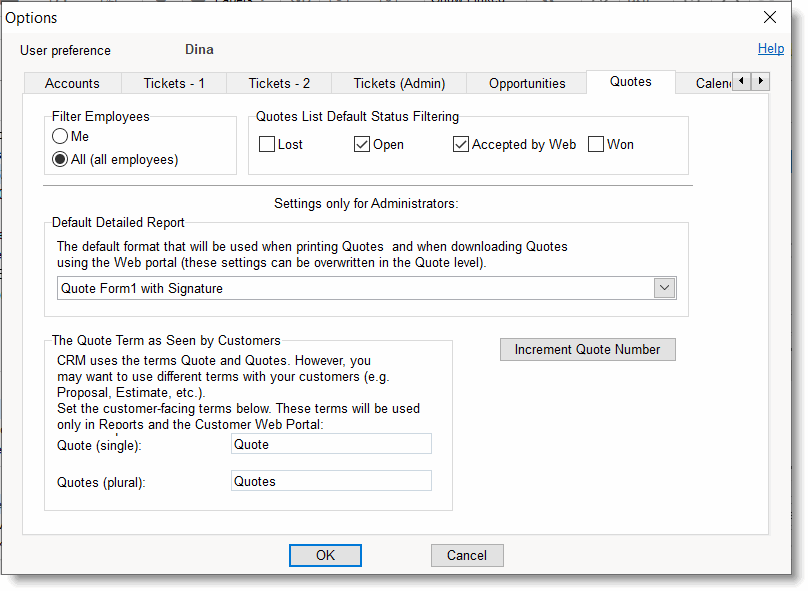Go to the Tickets - 2 tab
Viewport: 808px width, 591px height.
(x=279, y=83)
